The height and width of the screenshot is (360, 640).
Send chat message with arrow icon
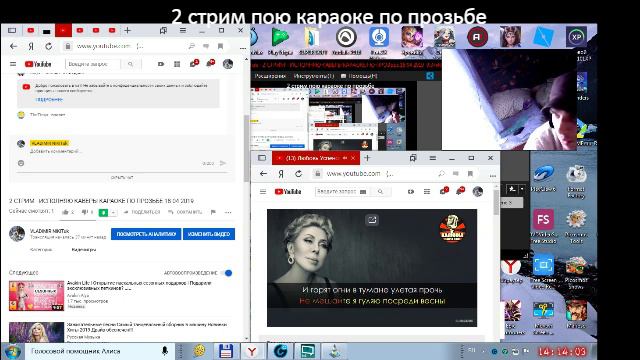pyautogui.click(x=223, y=163)
